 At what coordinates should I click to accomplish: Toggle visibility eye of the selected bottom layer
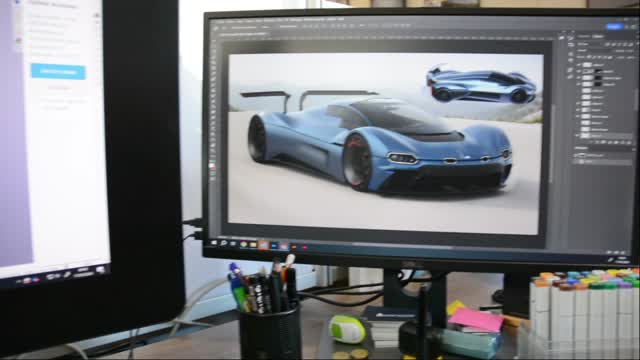pyautogui.click(x=578, y=136)
